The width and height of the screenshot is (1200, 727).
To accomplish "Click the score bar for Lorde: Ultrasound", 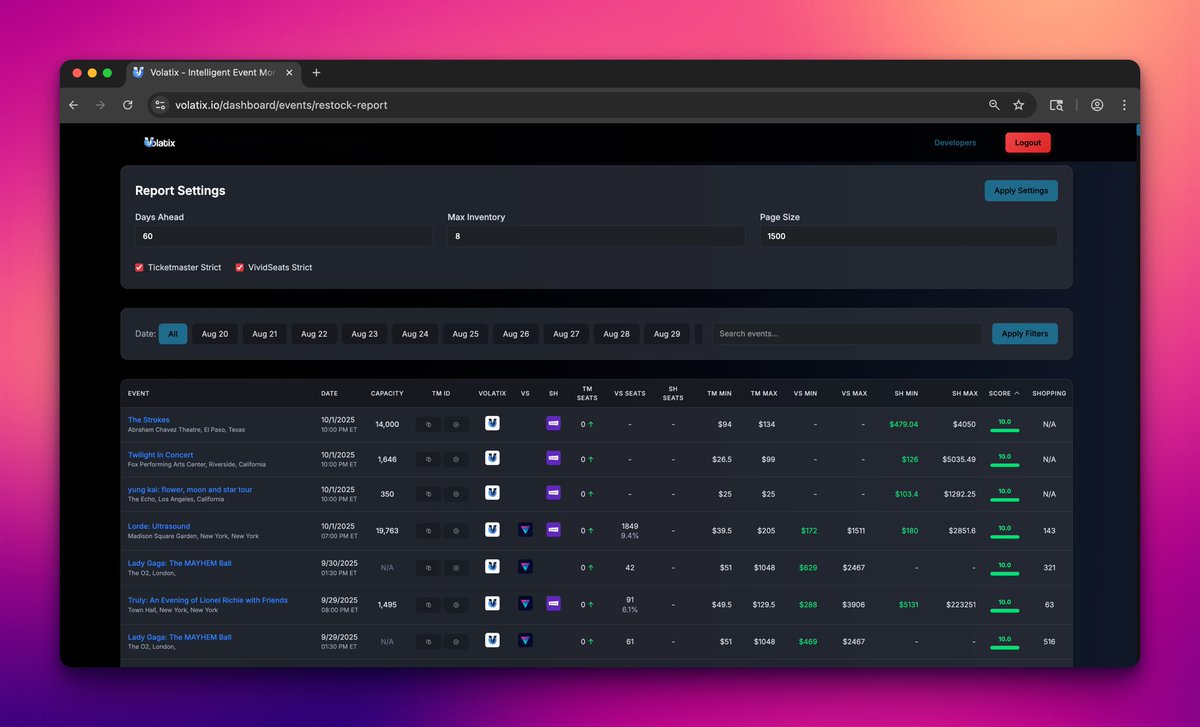I will click(1004, 537).
